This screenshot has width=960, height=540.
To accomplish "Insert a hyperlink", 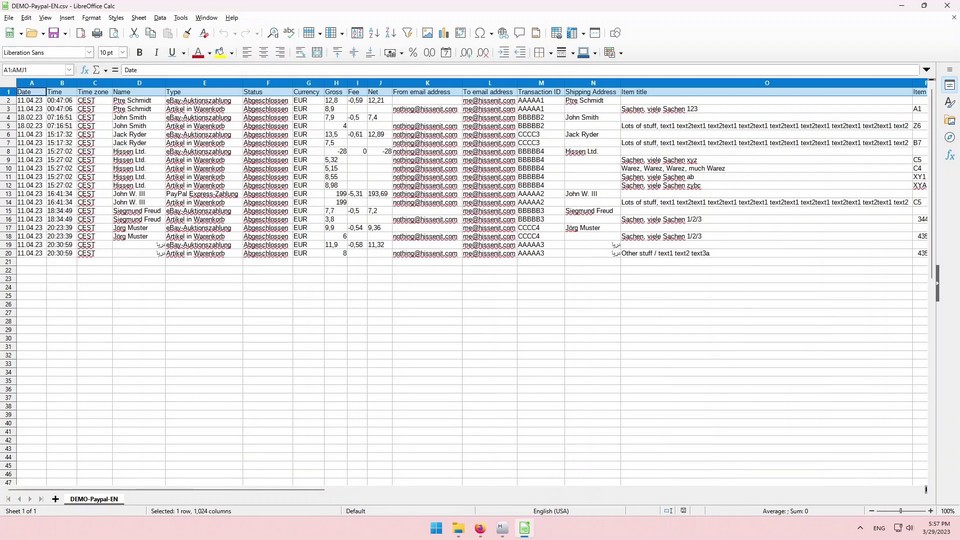I will pos(503,33).
